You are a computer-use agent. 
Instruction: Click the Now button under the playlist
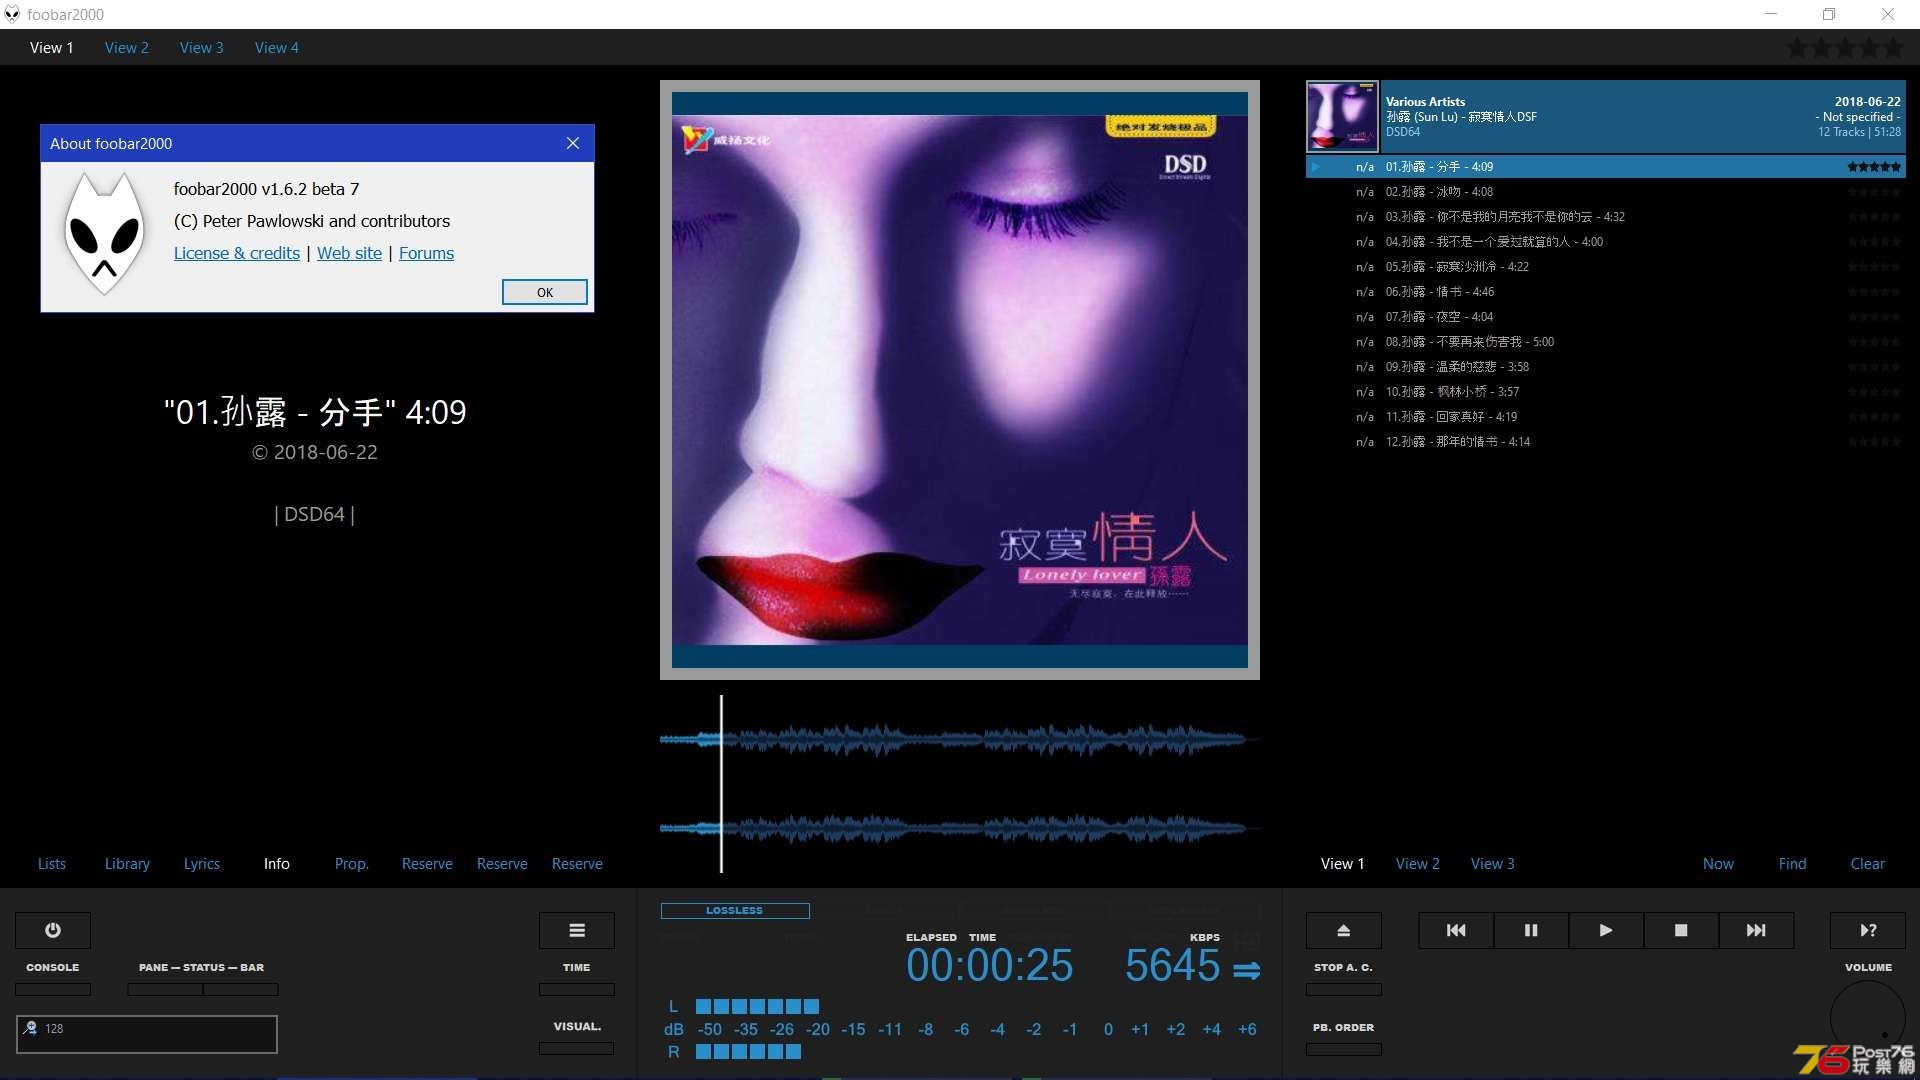click(1719, 863)
